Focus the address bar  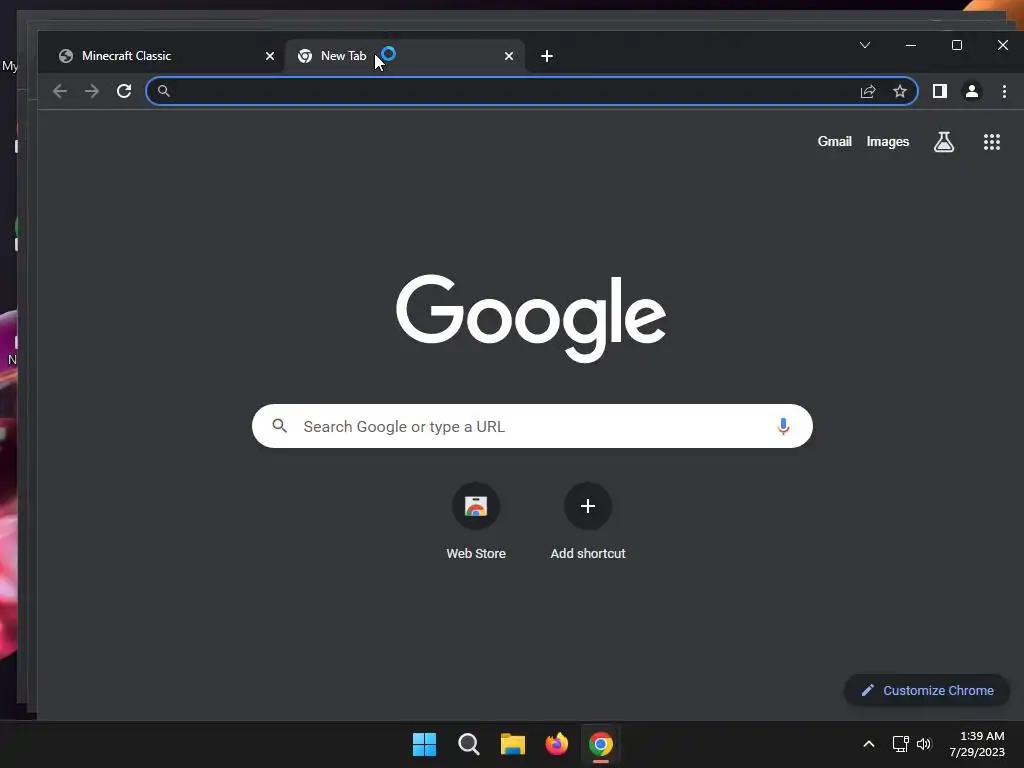tap(532, 91)
